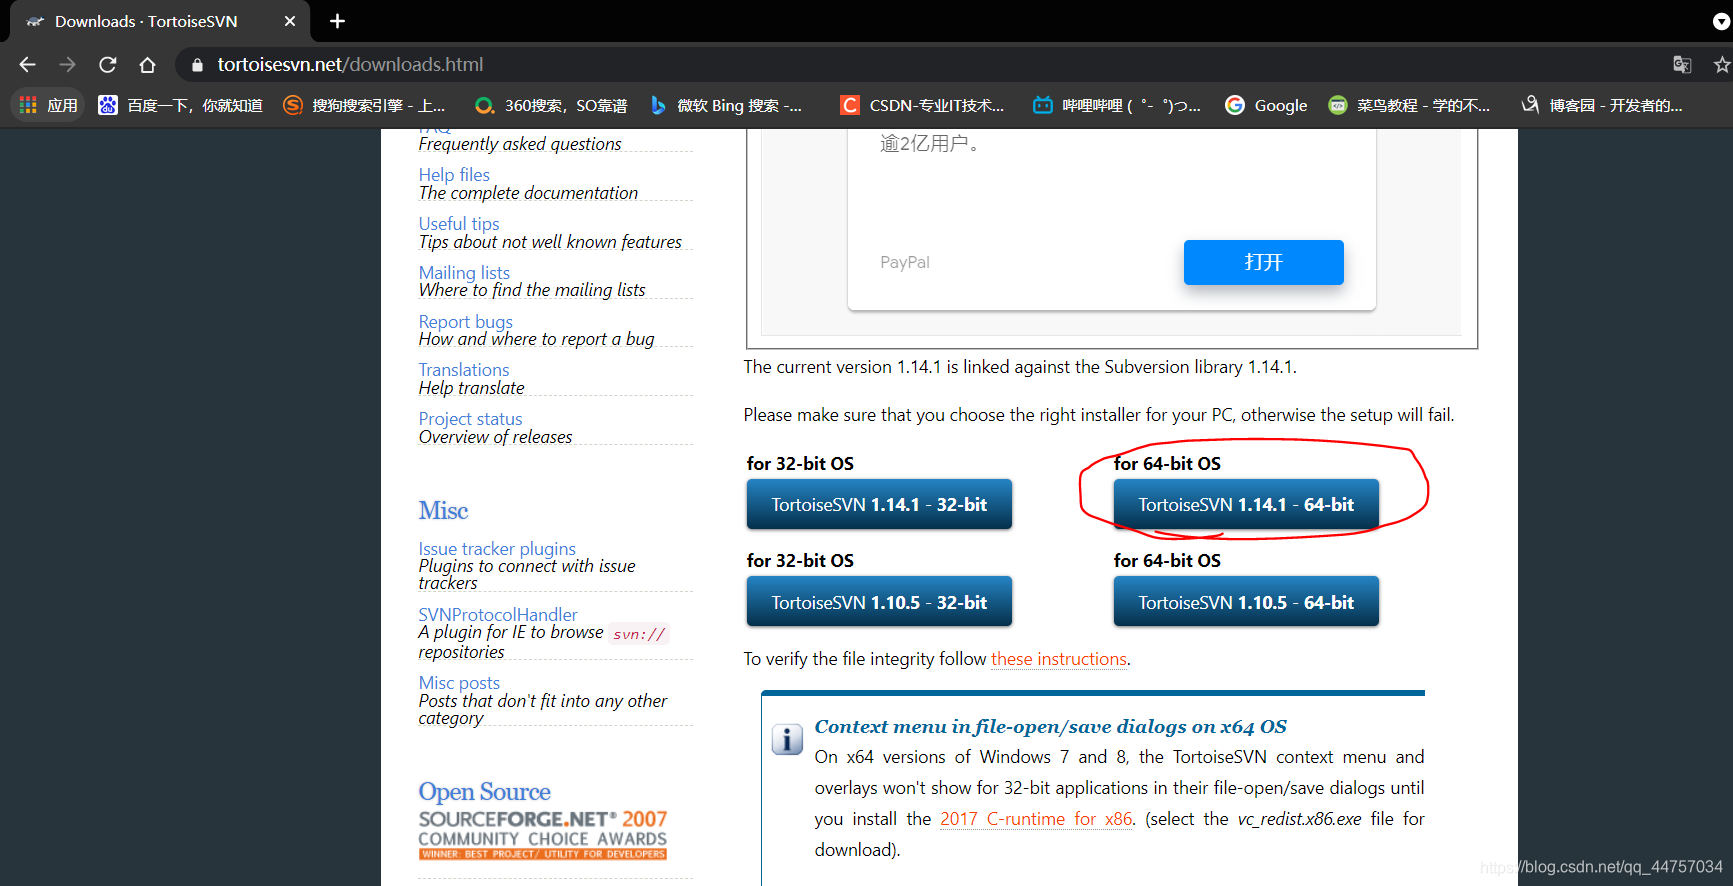Open the 搜狗搜索引擎 bookmark
This screenshot has width=1733, height=886.
[x=364, y=105]
